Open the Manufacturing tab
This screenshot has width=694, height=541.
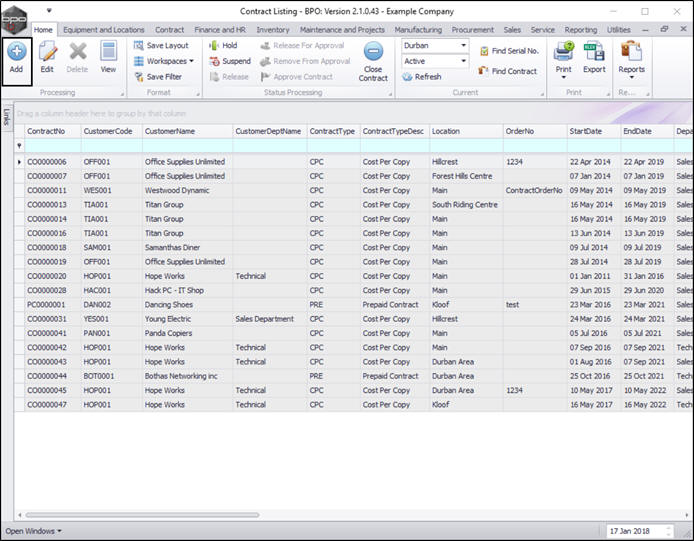tap(418, 30)
